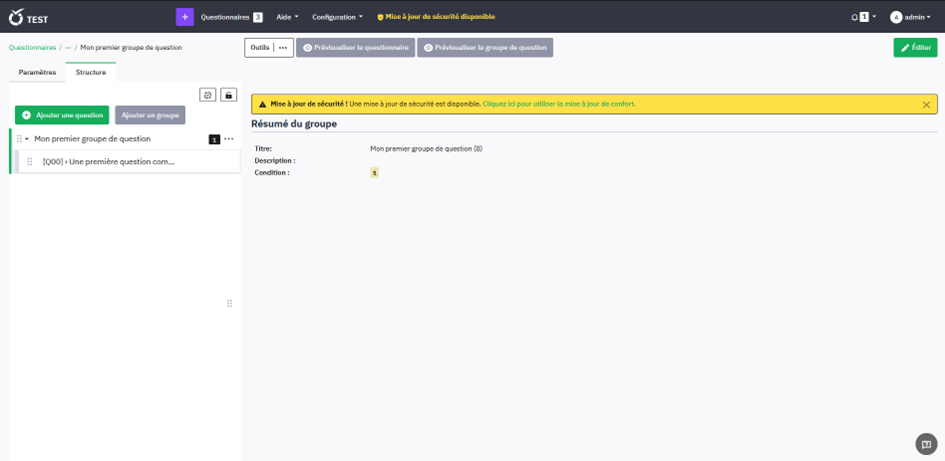945x461 pixels.
Task: Open the Questionnaires menu item
Action: click(225, 17)
